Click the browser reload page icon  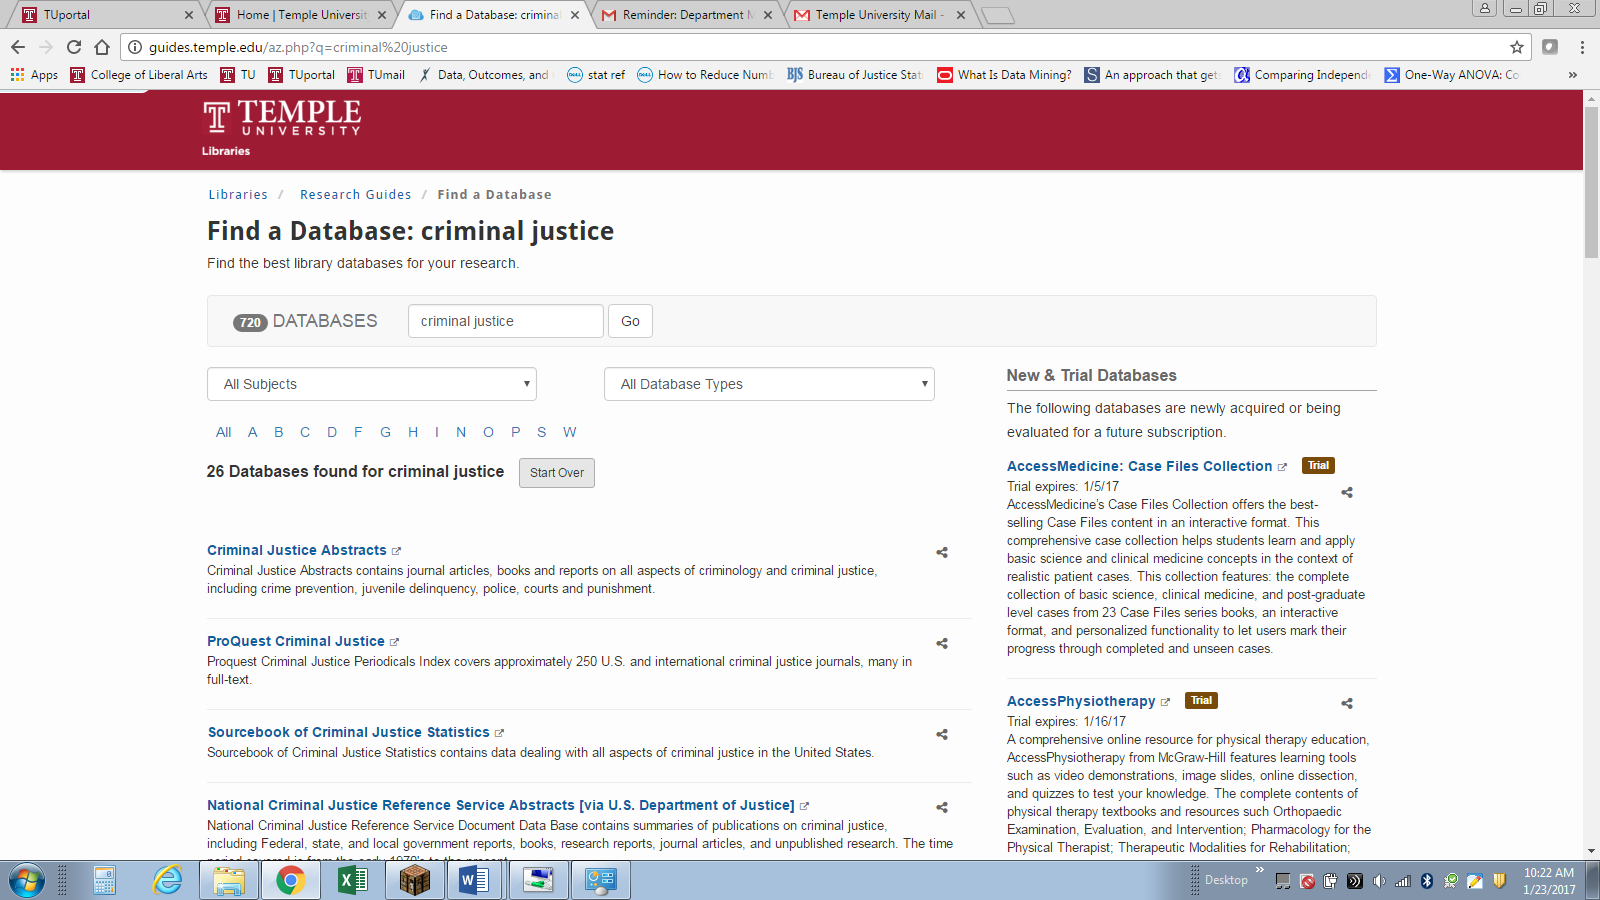point(74,47)
